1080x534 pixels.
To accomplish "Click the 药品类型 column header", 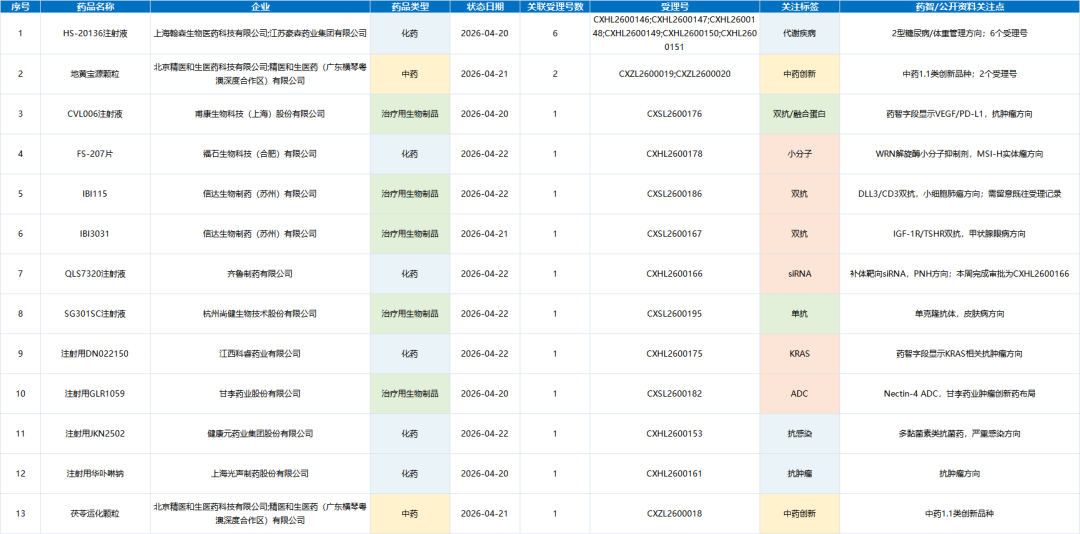I will tap(410, 6).
